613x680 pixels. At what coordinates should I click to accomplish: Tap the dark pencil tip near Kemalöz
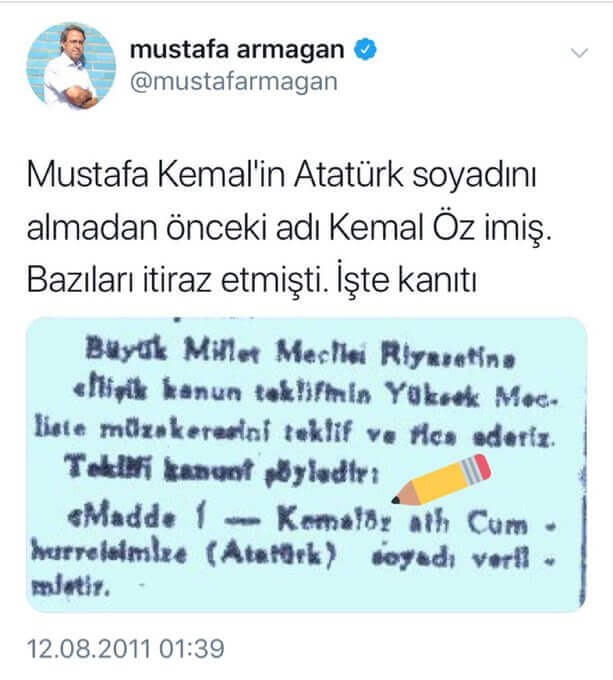395,500
